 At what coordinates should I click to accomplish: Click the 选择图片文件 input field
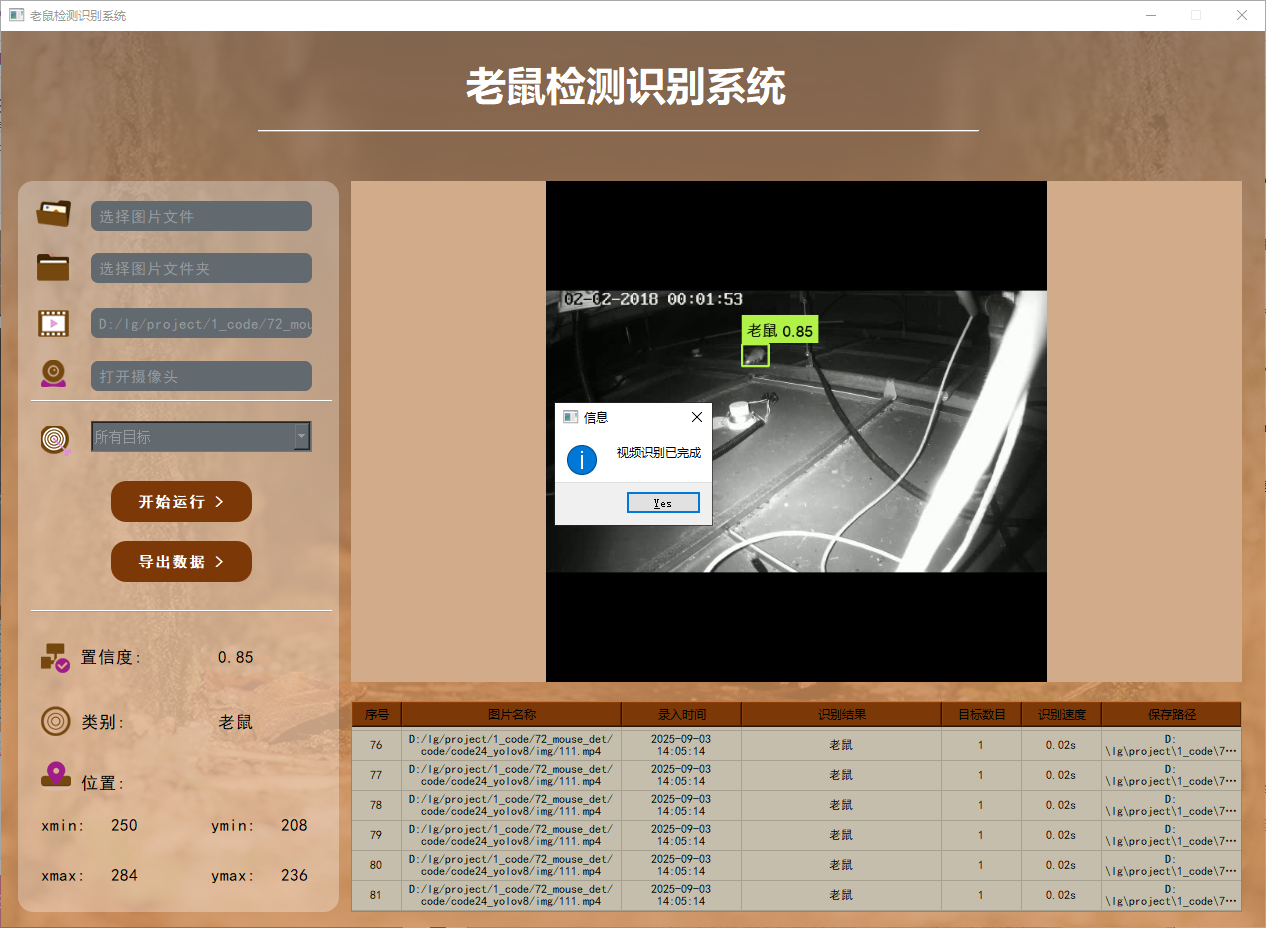(201, 216)
